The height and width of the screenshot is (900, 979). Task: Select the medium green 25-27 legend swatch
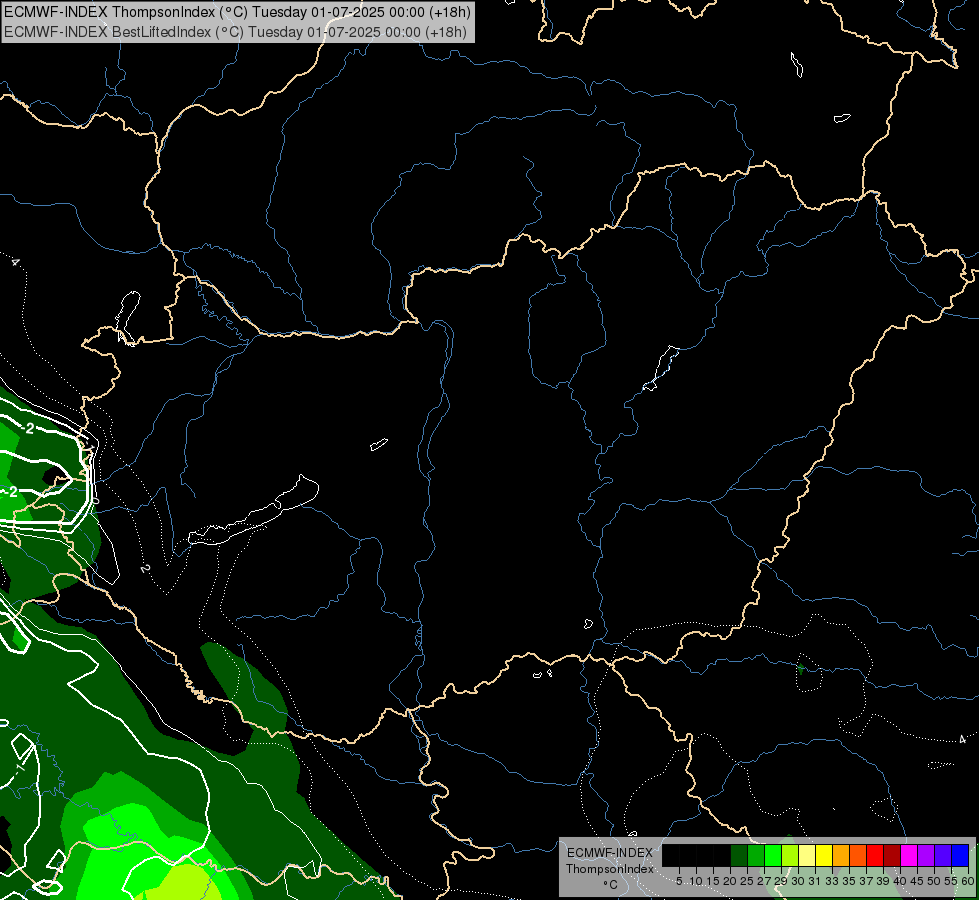(x=755, y=855)
